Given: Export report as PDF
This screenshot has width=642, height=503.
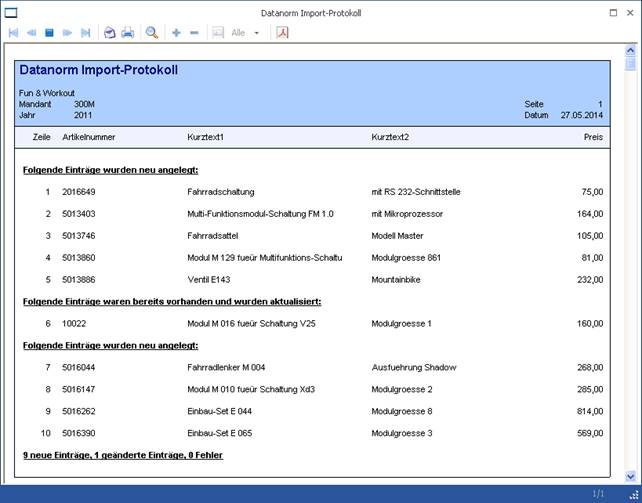Looking at the screenshot, I should coord(283,33).
